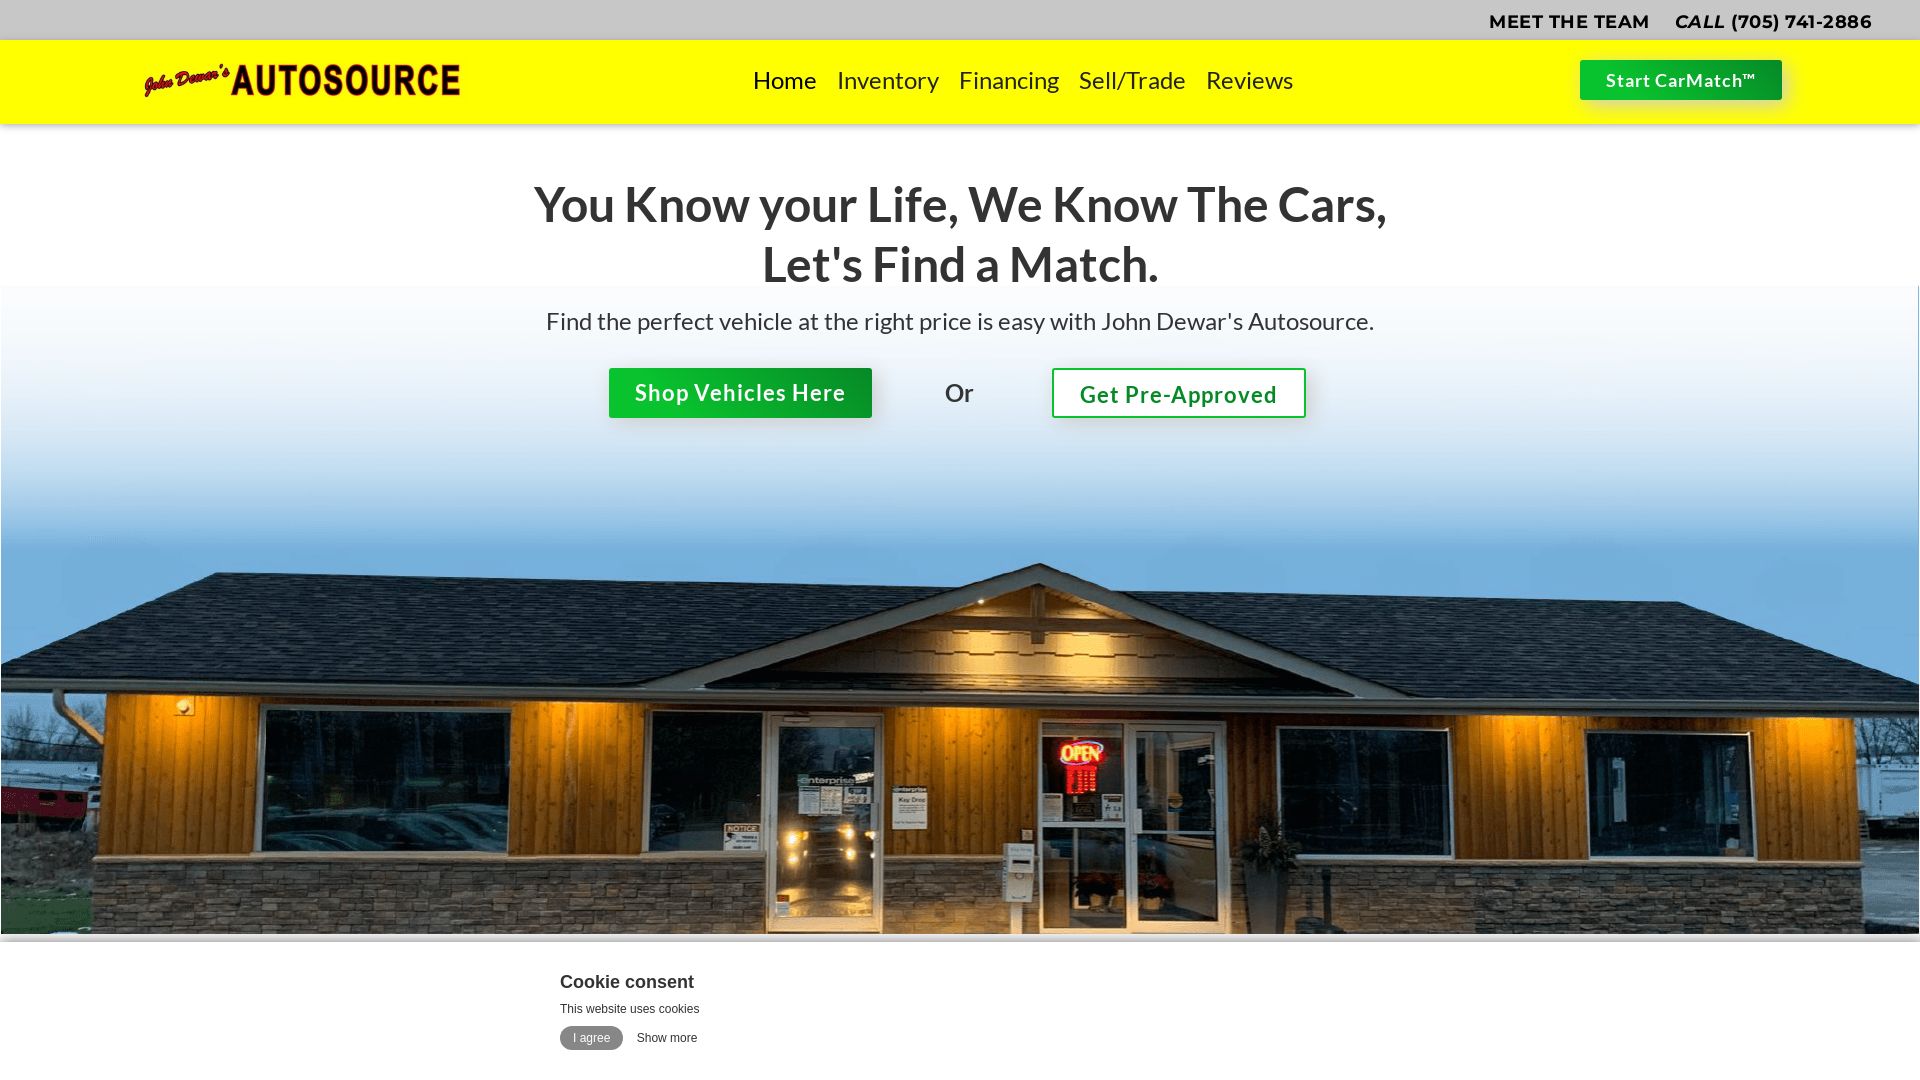The image size is (1920, 1080).
Task: Click the Home navigation icon
Action: (x=785, y=82)
